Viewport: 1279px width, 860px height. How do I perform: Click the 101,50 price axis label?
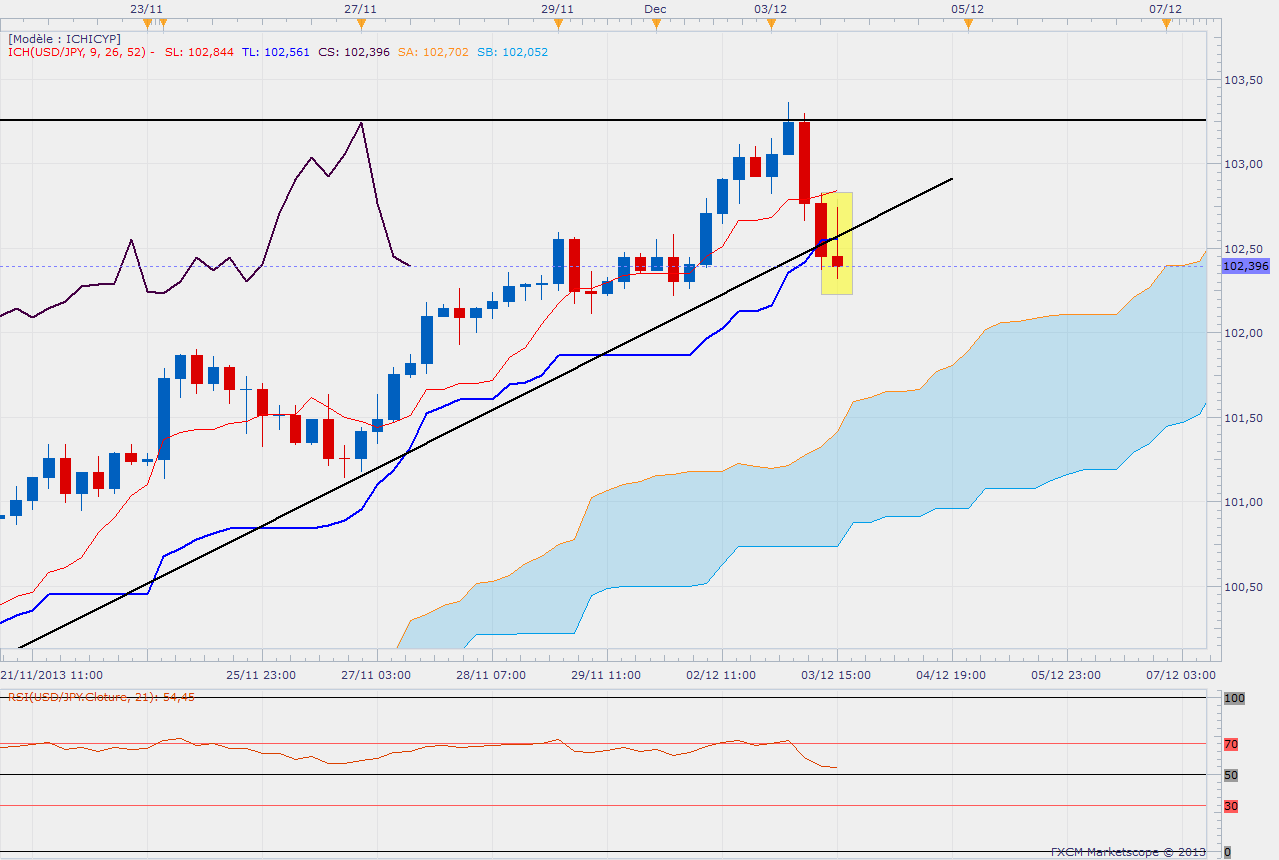[1244, 418]
